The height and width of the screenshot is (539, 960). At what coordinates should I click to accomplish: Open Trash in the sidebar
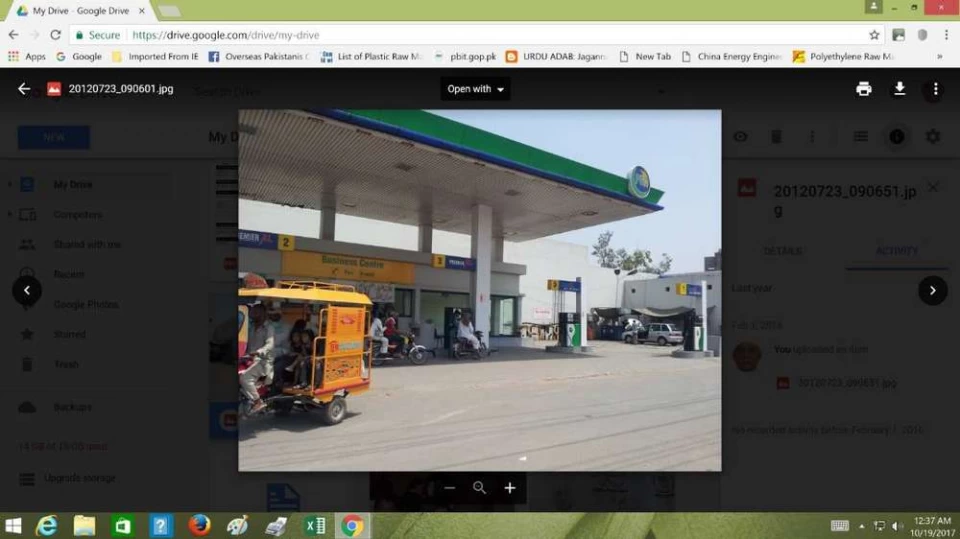click(x=66, y=364)
